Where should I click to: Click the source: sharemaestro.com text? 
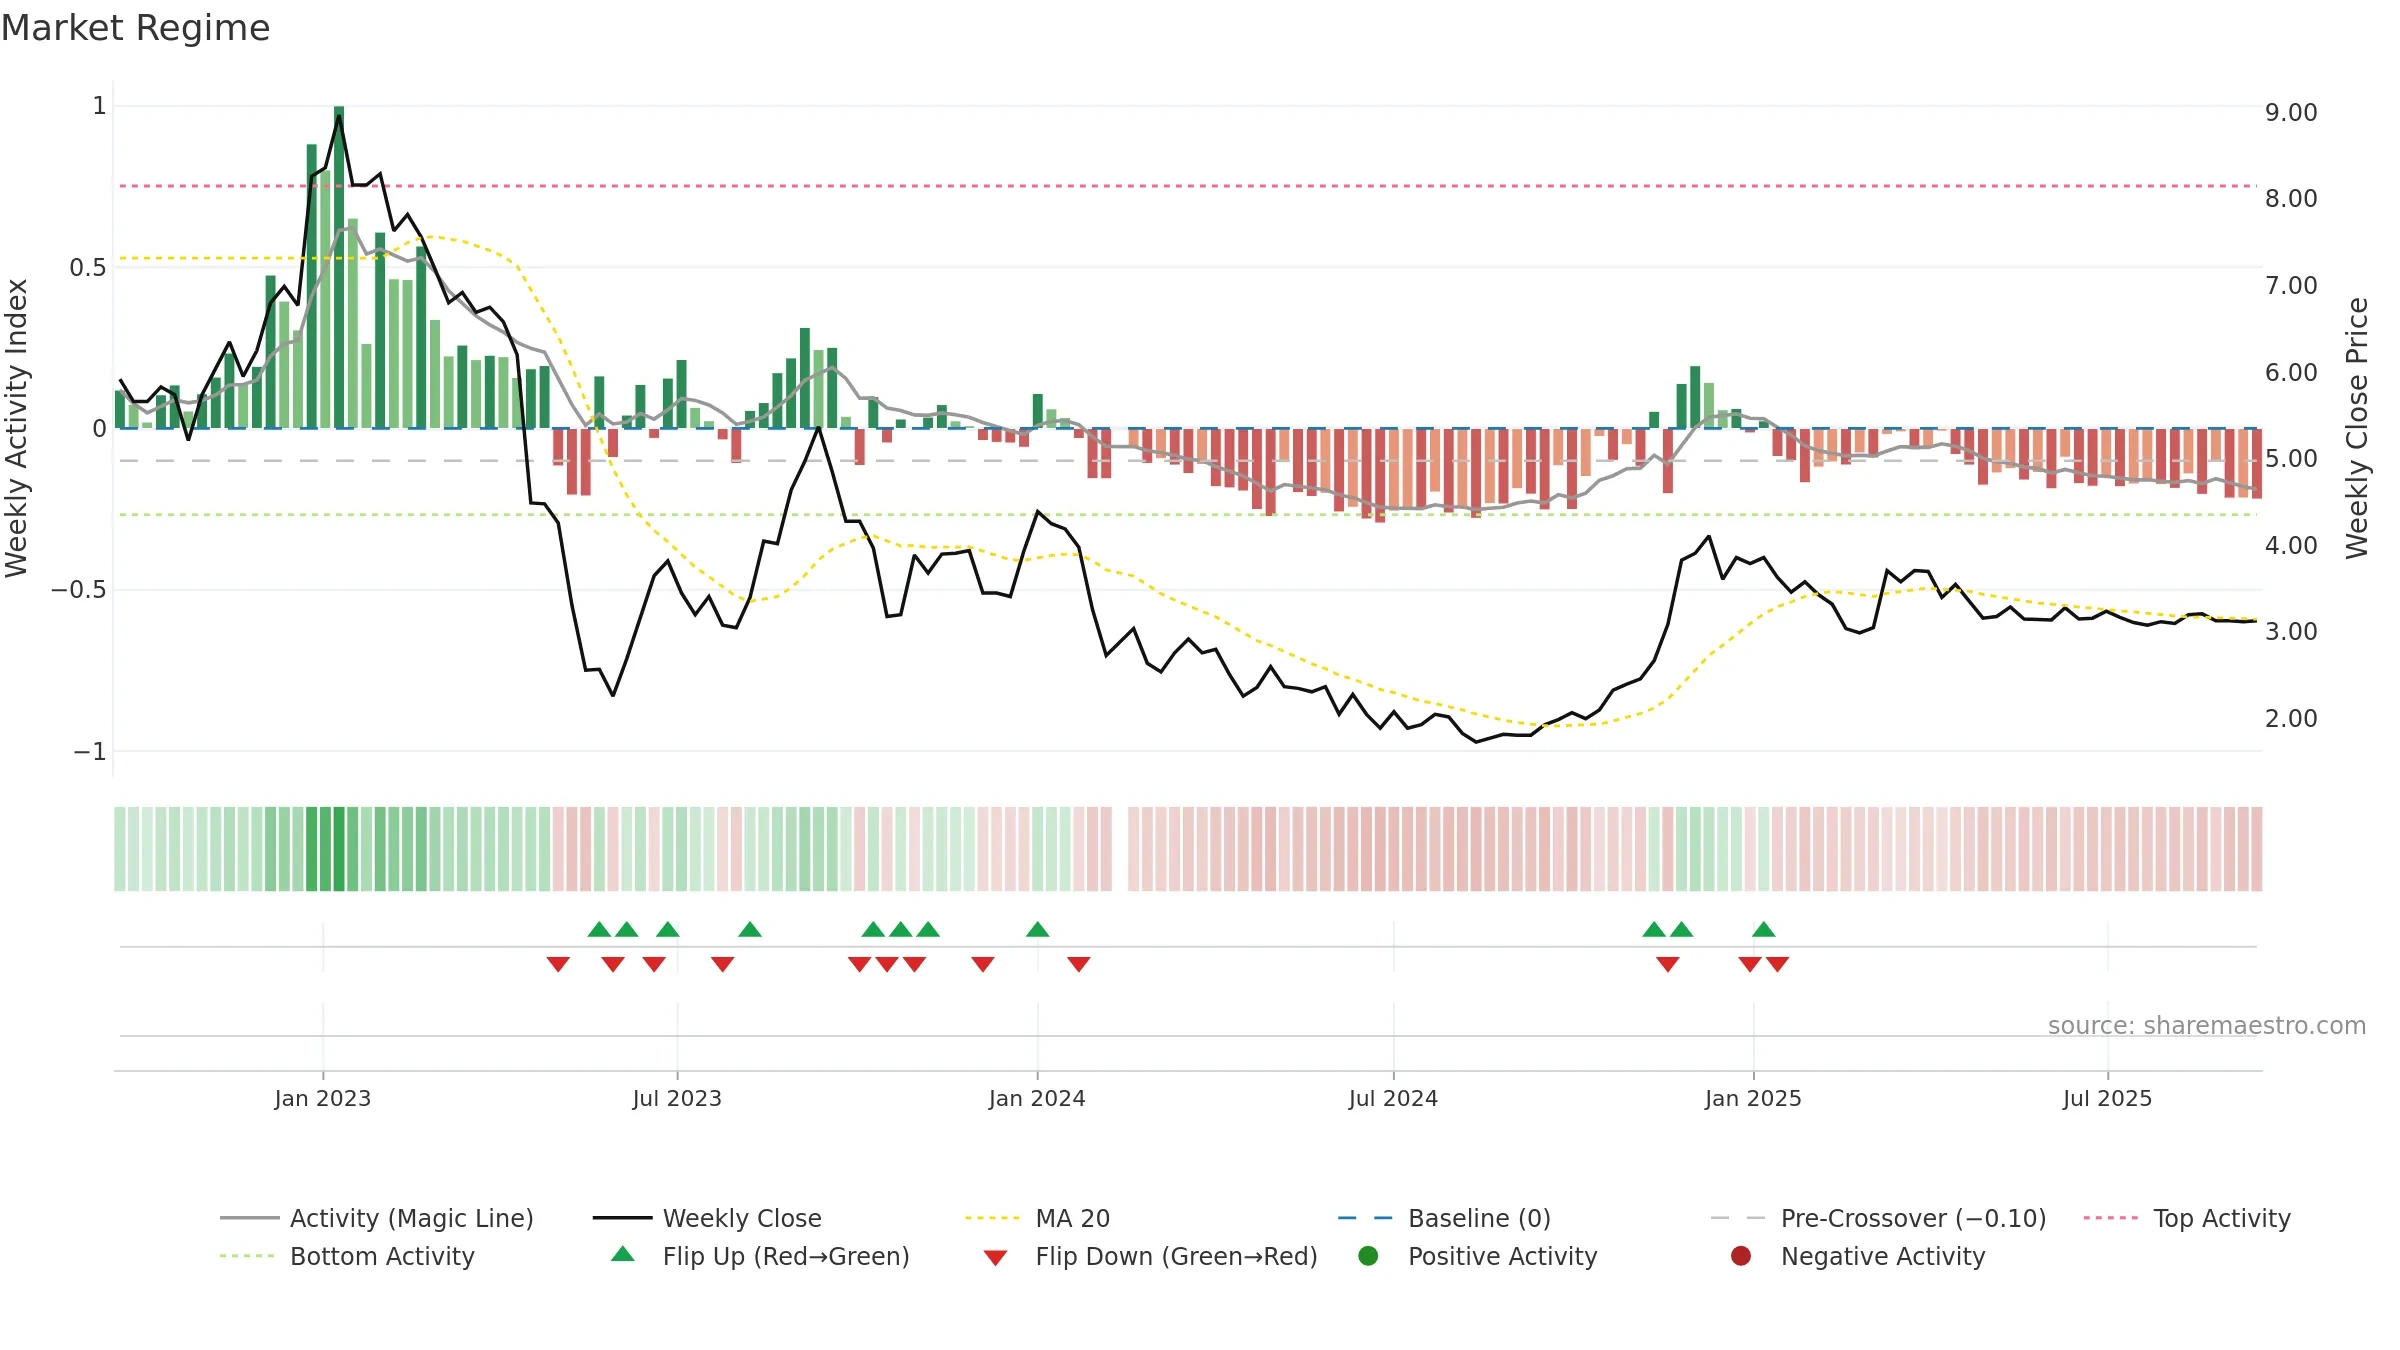(x=2207, y=1026)
